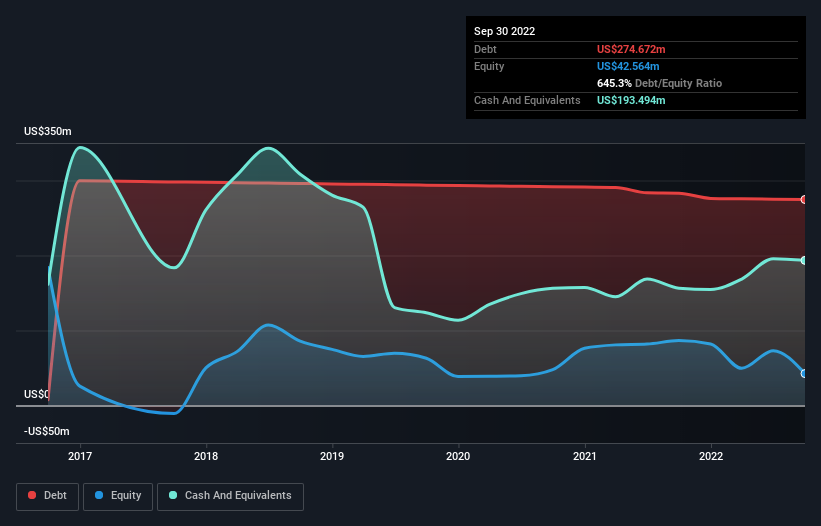Select the blue Equity endpoint marker
Viewport: 821px width, 526px height.
pyautogui.click(x=804, y=374)
